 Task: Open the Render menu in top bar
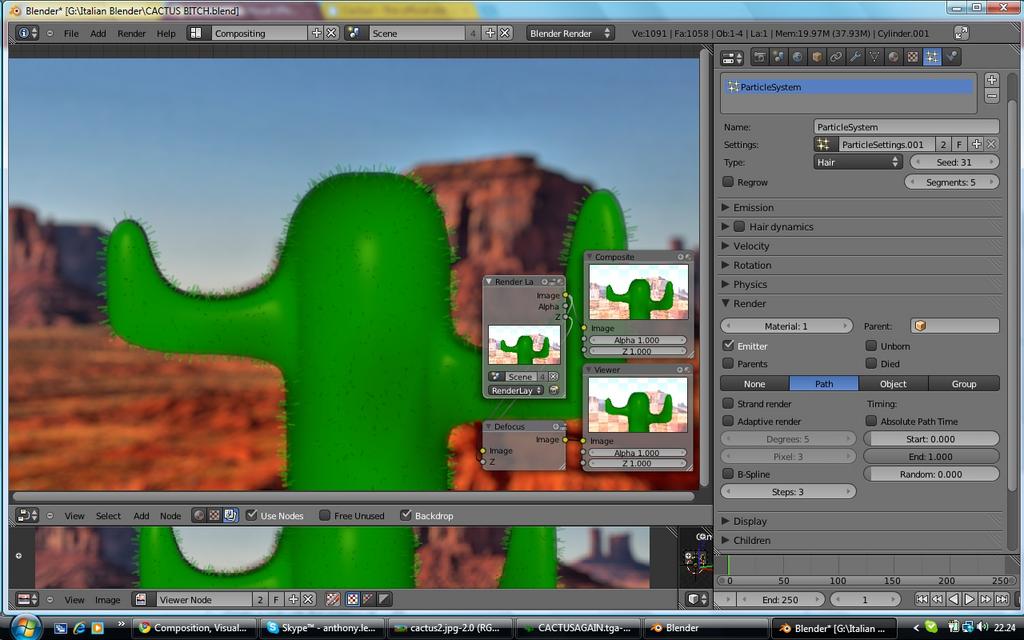[x=131, y=33]
